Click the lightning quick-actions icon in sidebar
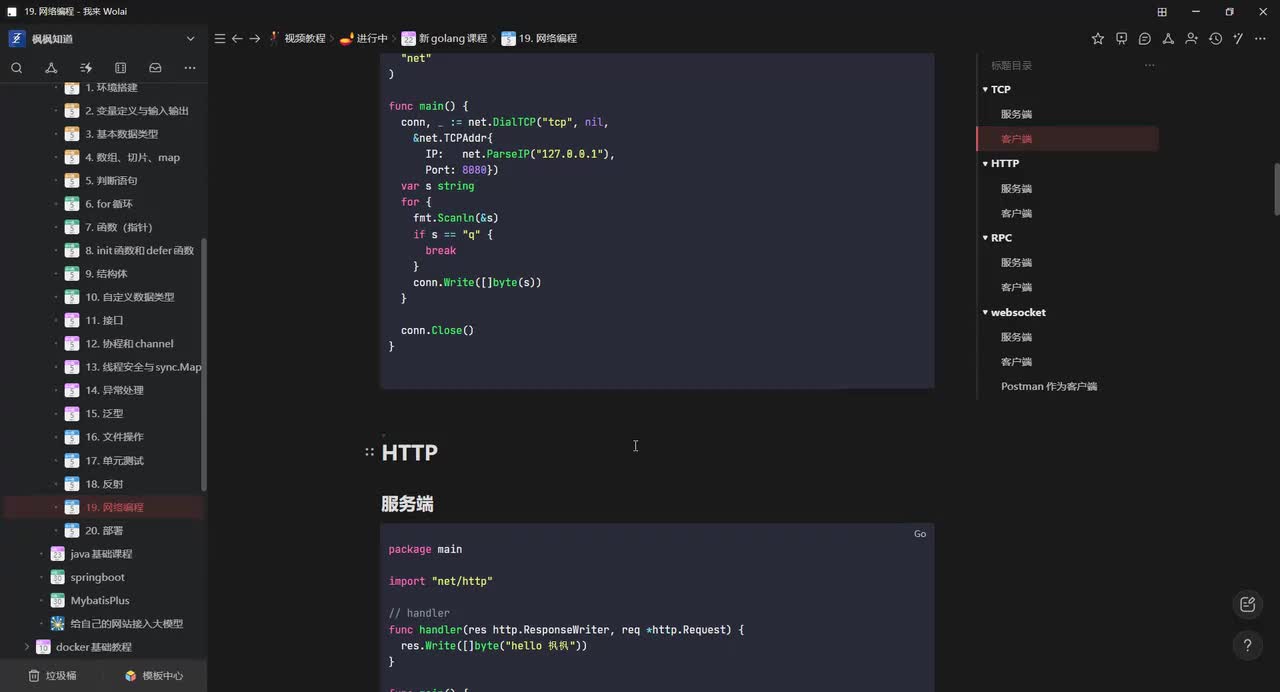The image size is (1280, 692). coord(86,68)
